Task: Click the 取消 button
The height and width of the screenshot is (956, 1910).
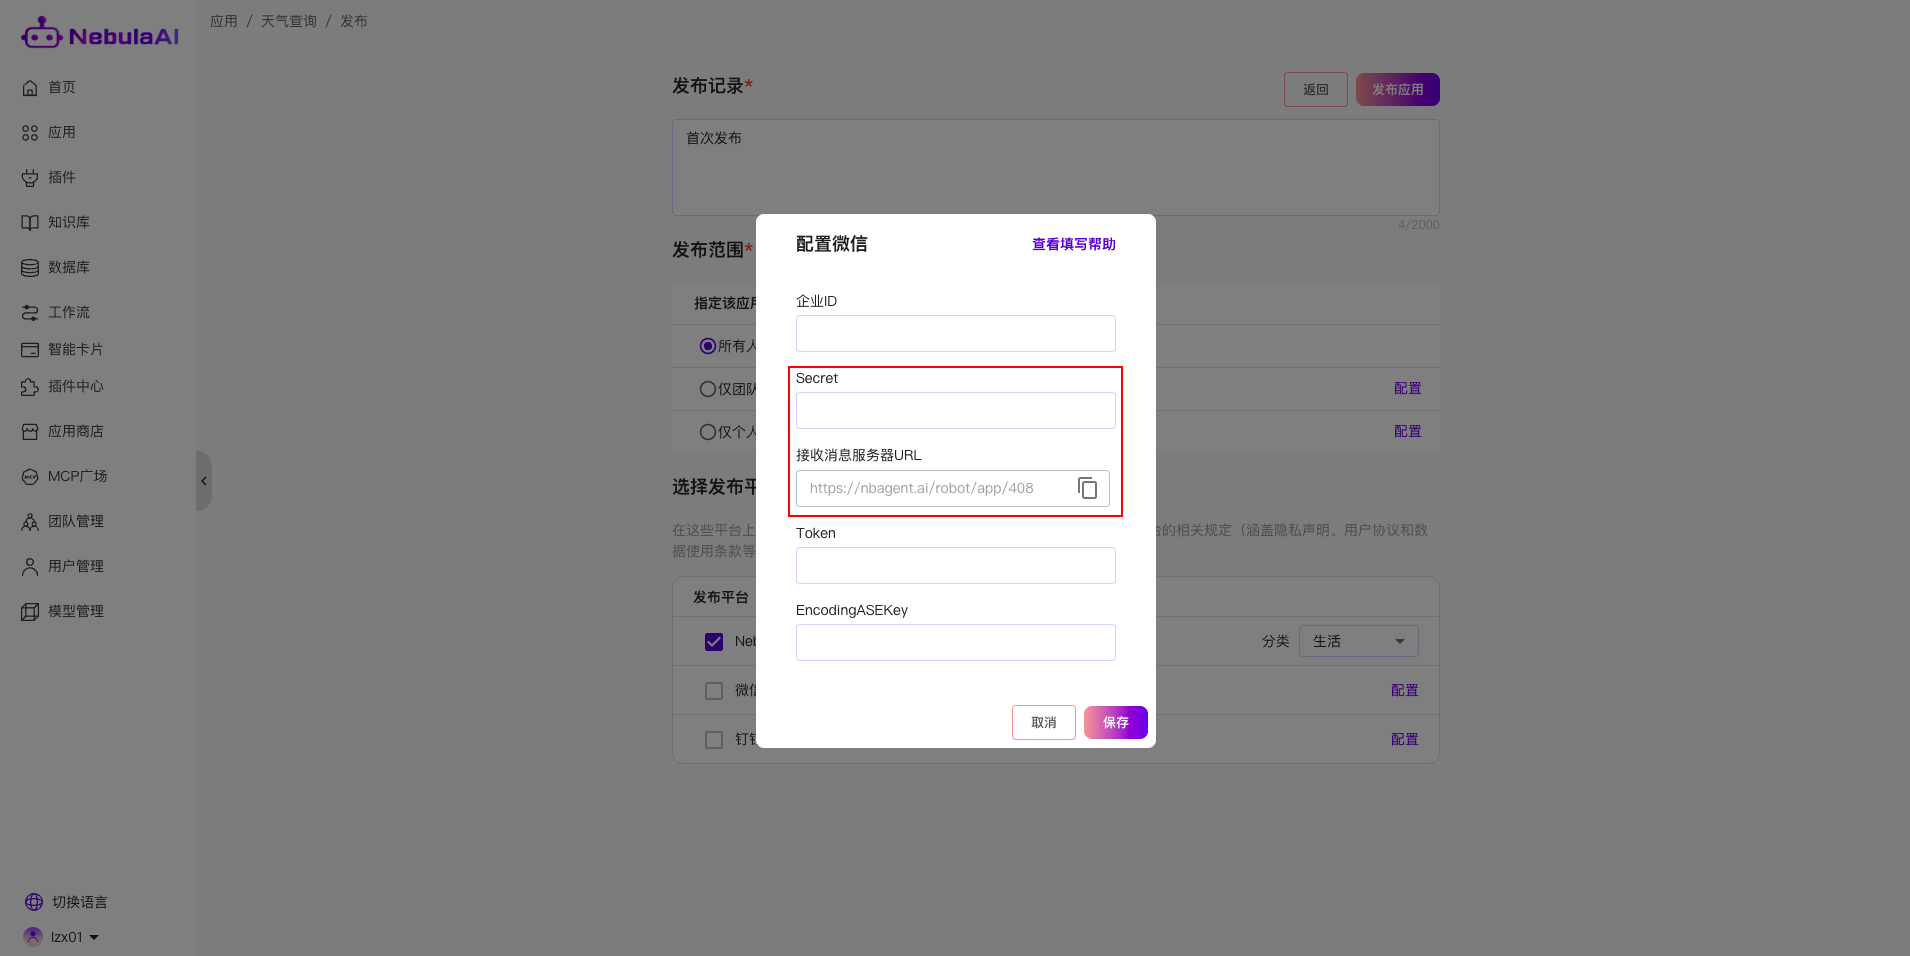Action: point(1044,722)
